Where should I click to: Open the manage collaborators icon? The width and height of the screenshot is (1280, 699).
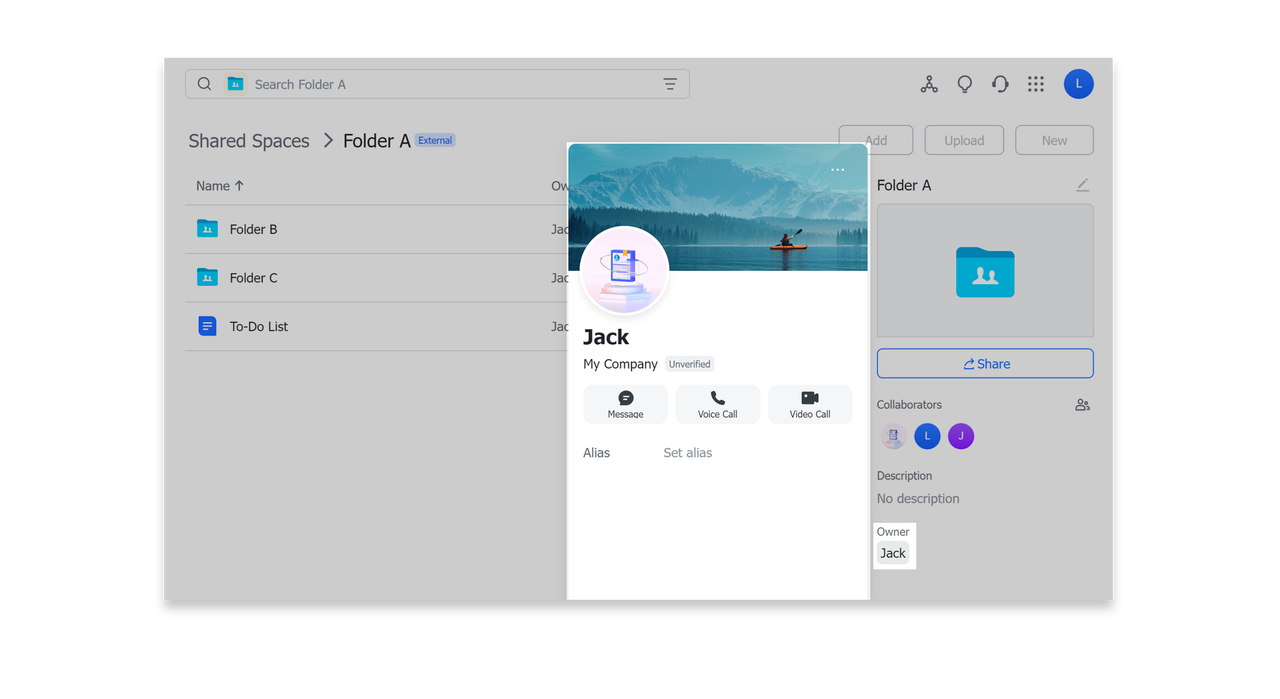click(x=1082, y=404)
